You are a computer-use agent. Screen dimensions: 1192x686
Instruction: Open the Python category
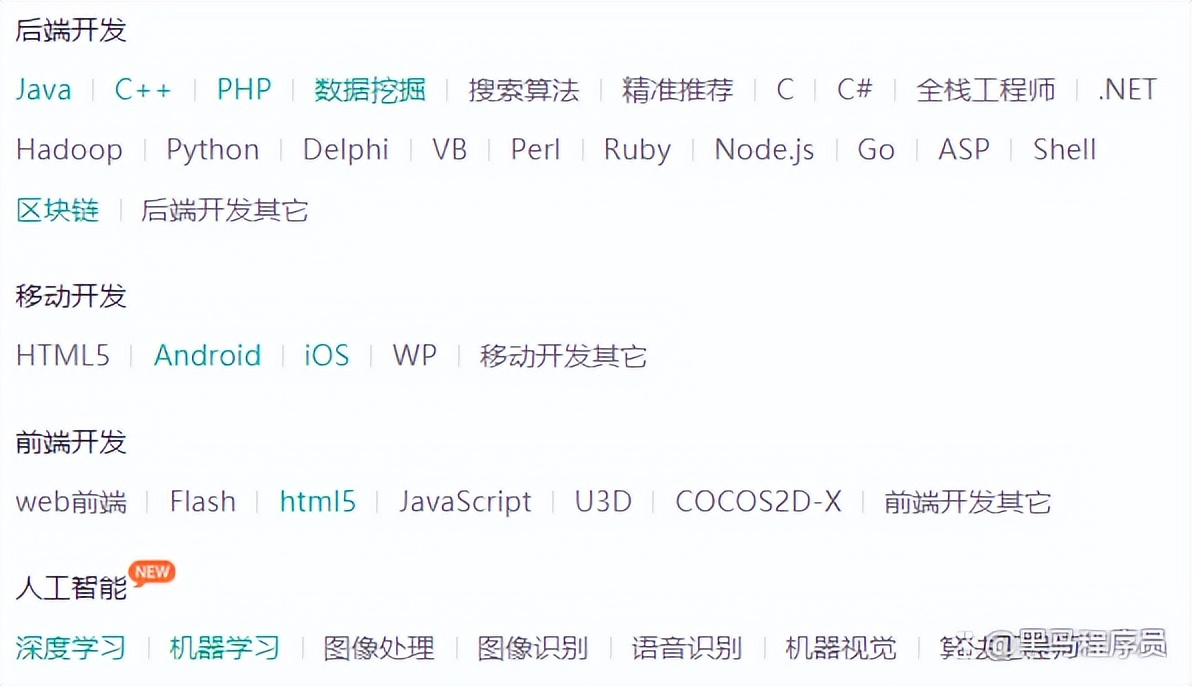click(213, 149)
